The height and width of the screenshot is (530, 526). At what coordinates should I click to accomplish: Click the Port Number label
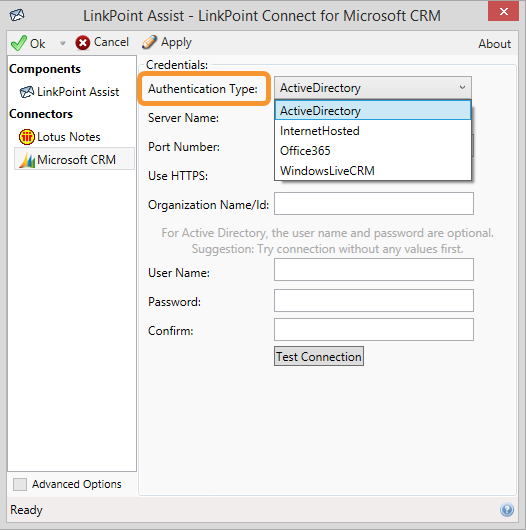pos(184,147)
